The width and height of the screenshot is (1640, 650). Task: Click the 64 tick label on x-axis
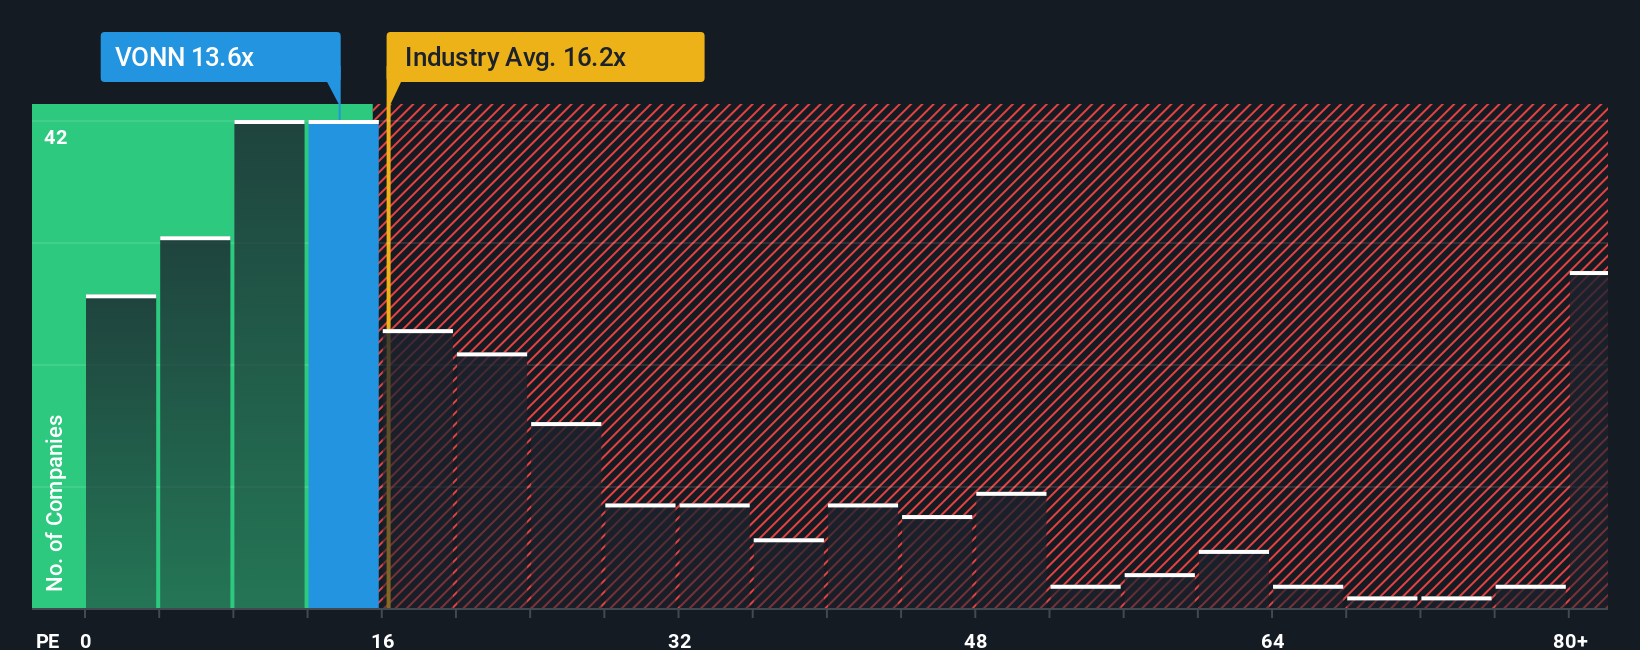click(1272, 641)
